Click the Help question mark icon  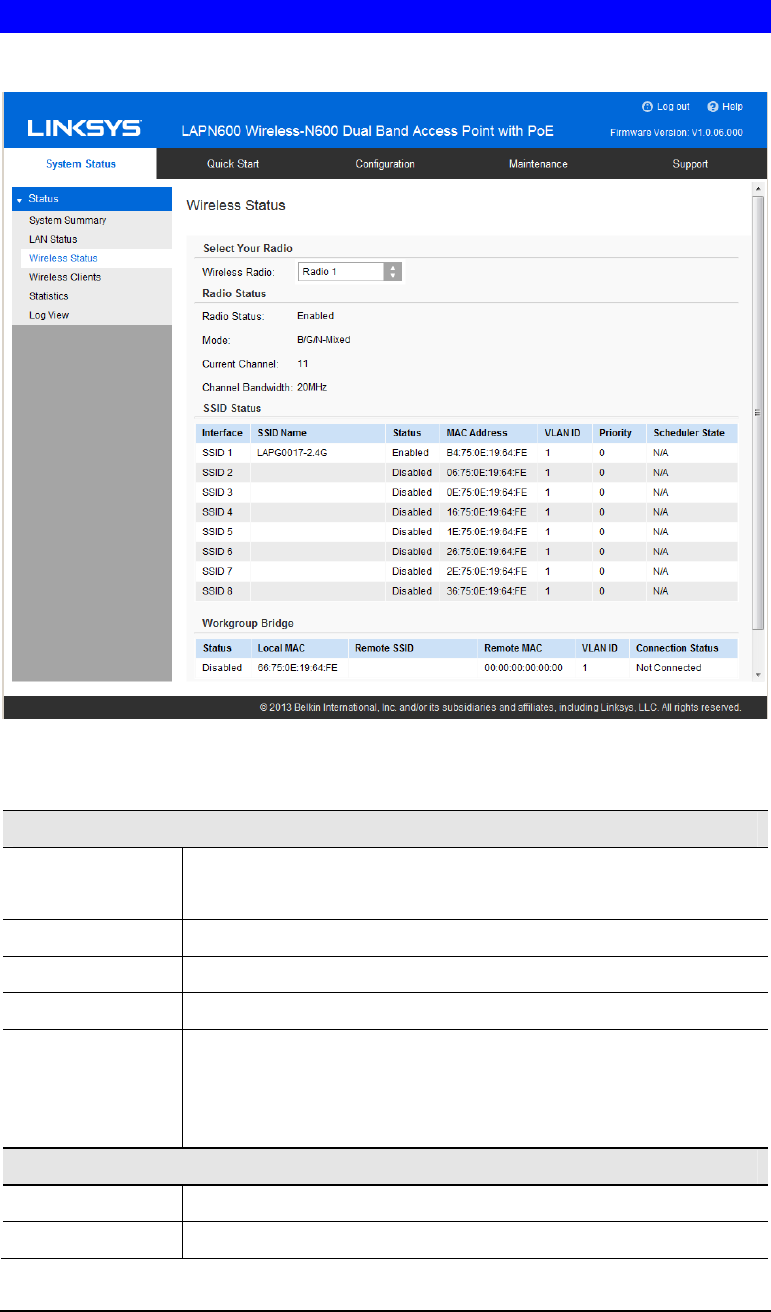pos(712,106)
